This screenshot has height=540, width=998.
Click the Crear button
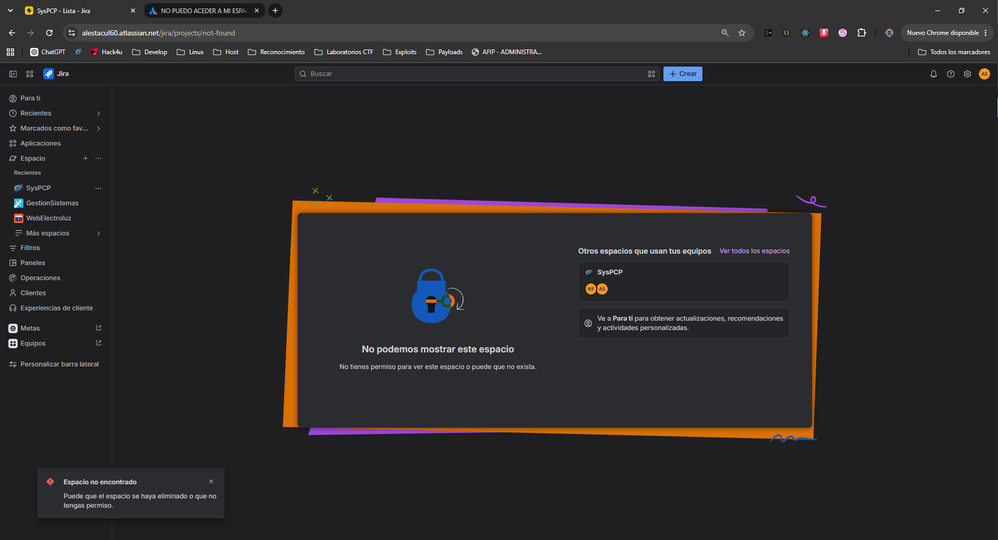[682, 74]
